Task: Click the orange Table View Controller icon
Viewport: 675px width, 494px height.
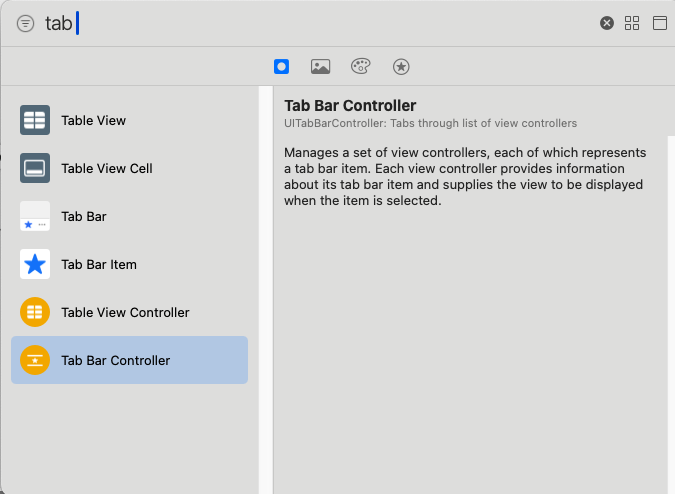Action: point(35,312)
